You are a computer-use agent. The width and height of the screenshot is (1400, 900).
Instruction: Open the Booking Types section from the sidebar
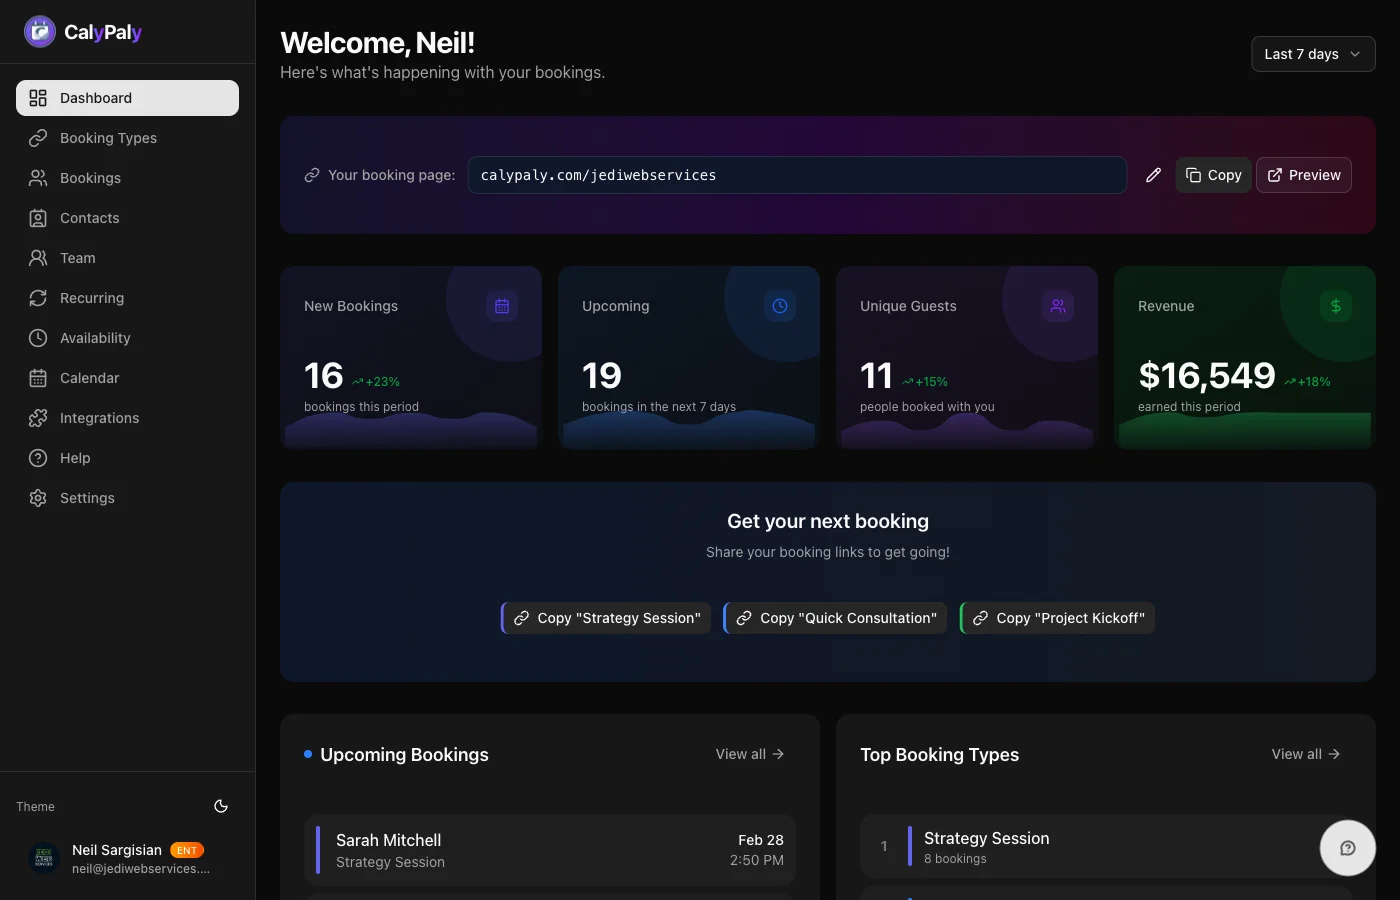[108, 138]
